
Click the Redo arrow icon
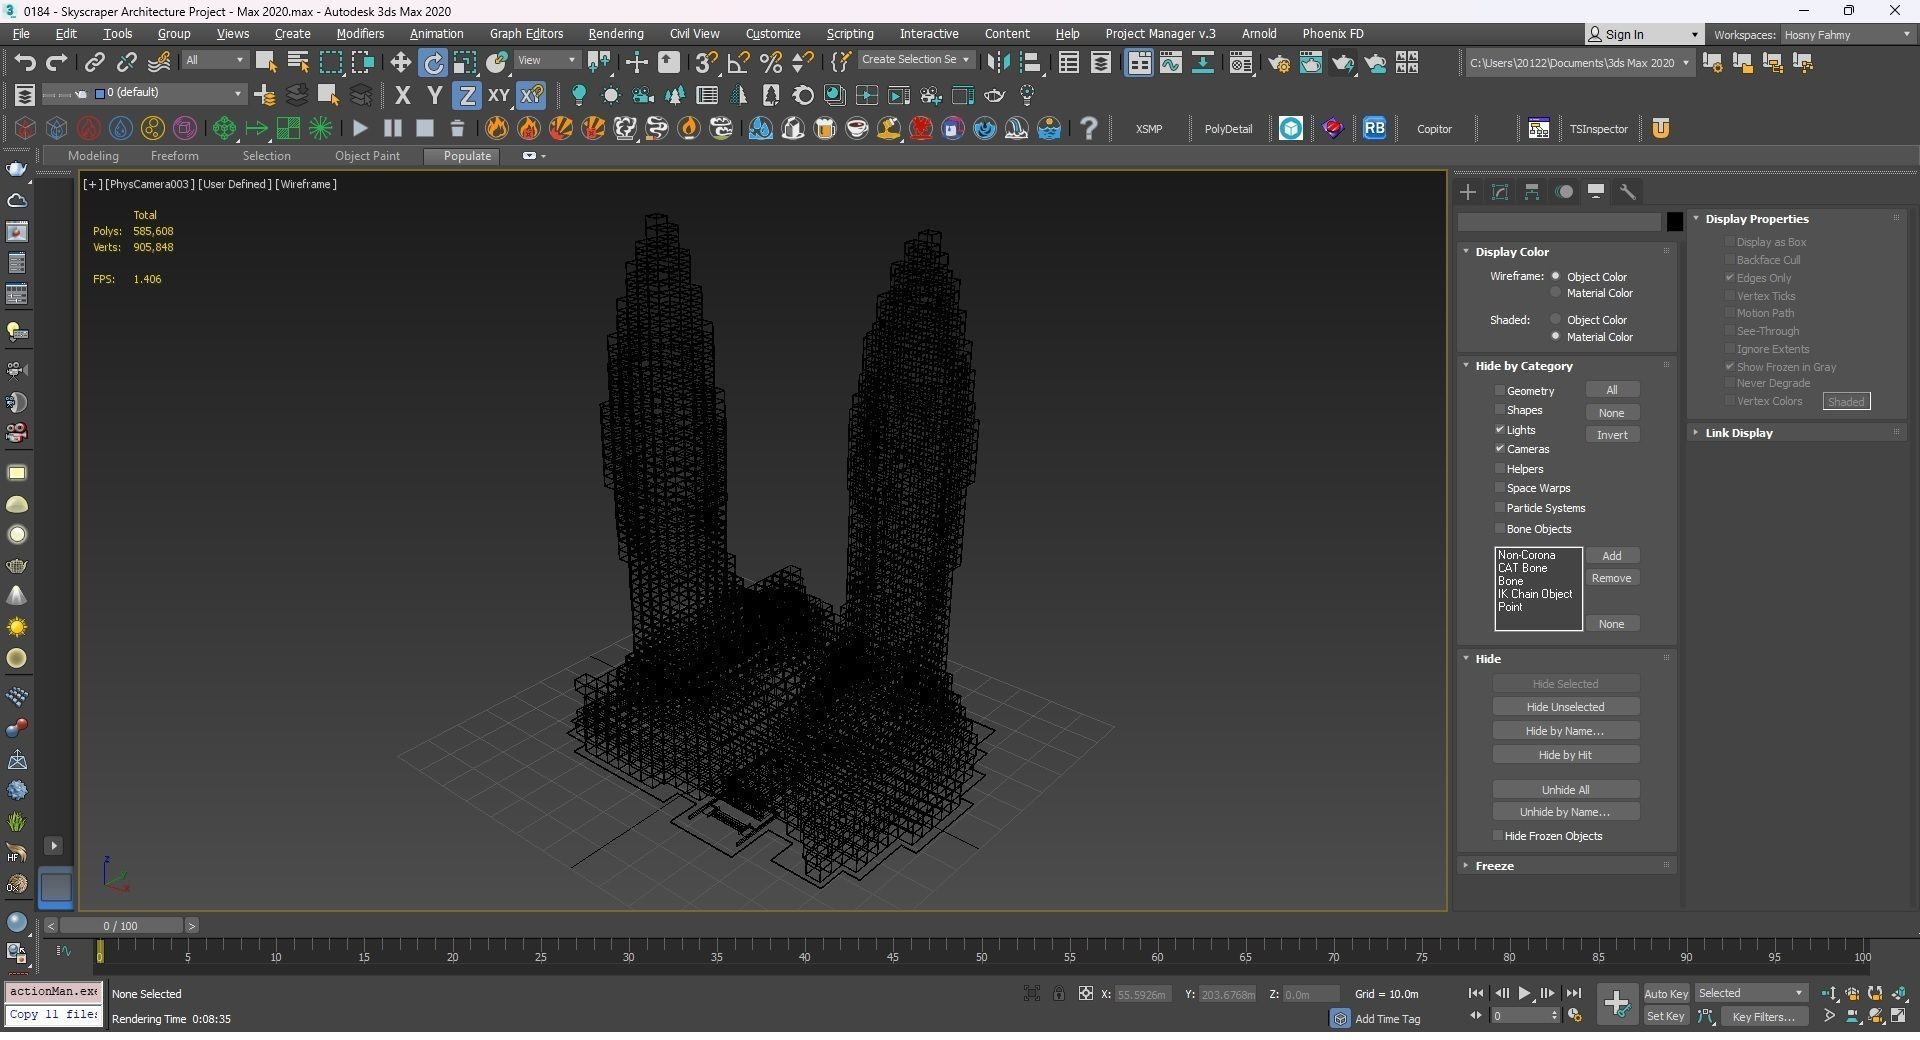tap(57, 63)
